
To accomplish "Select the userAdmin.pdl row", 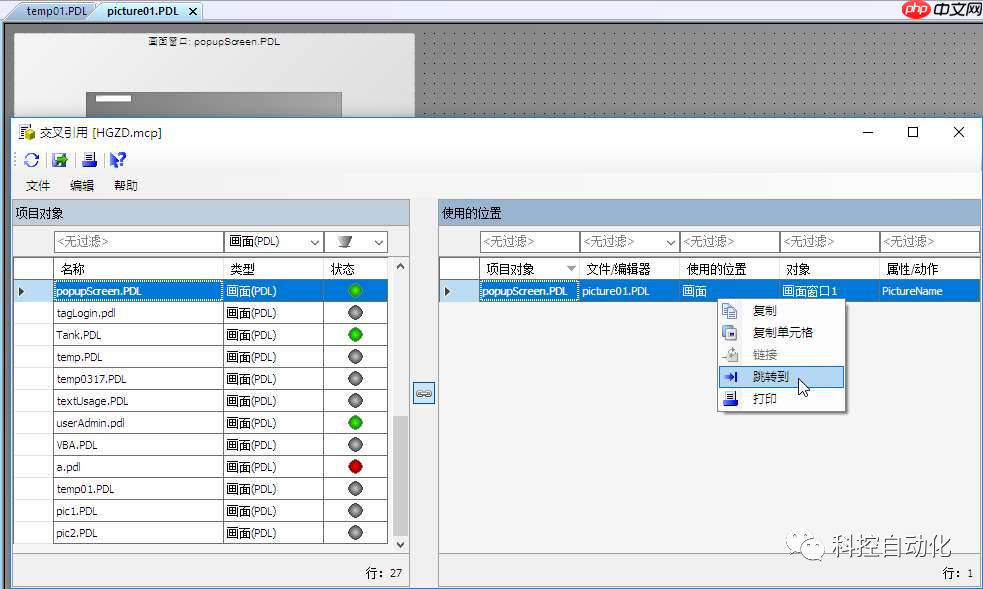I will click(201, 423).
